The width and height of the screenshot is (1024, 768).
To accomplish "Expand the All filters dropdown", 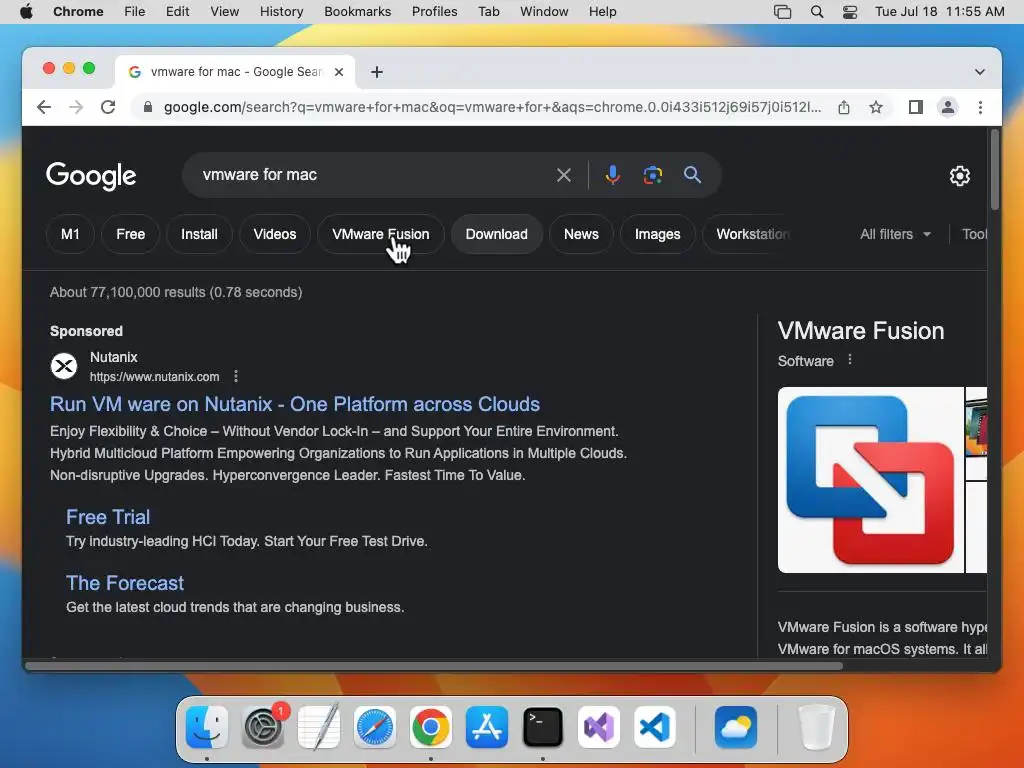I will 895,234.
